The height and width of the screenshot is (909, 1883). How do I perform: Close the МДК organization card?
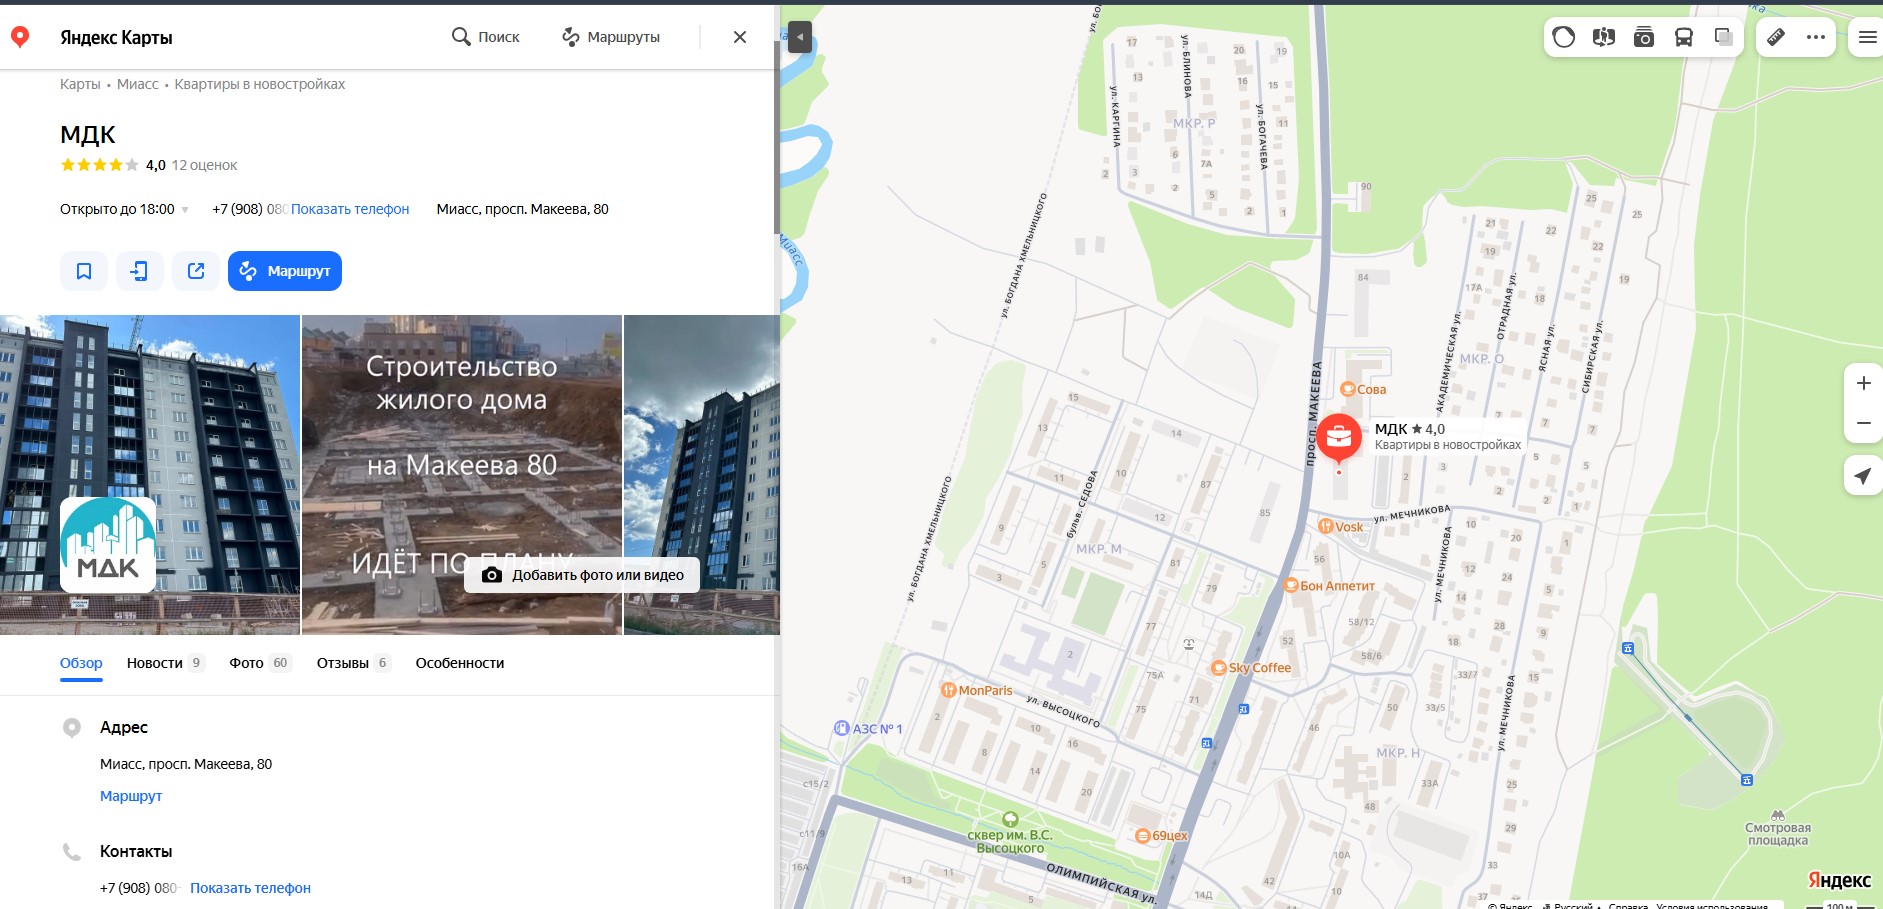pyautogui.click(x=740, y=37)
